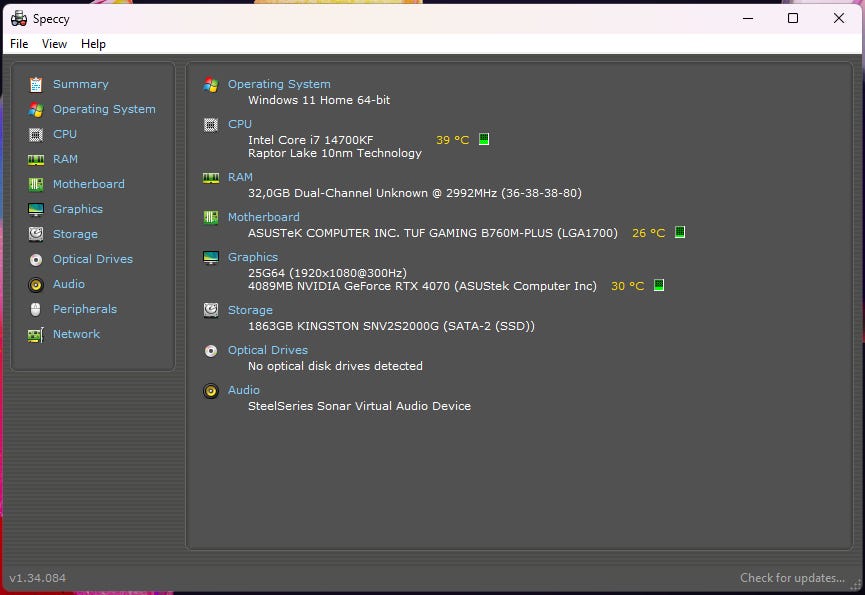Click the Storage icon in main panel
Screen dimensions: 865x595
click(211, 310)
